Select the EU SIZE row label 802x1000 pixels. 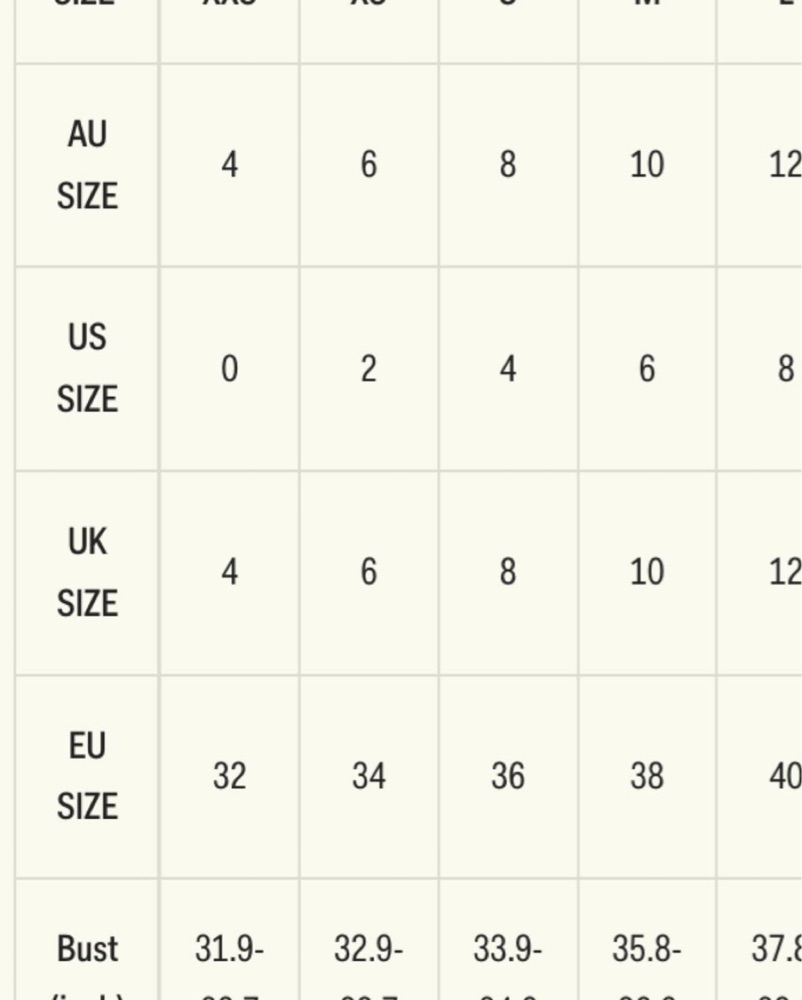pyautogui.click(x=87, y=776)
